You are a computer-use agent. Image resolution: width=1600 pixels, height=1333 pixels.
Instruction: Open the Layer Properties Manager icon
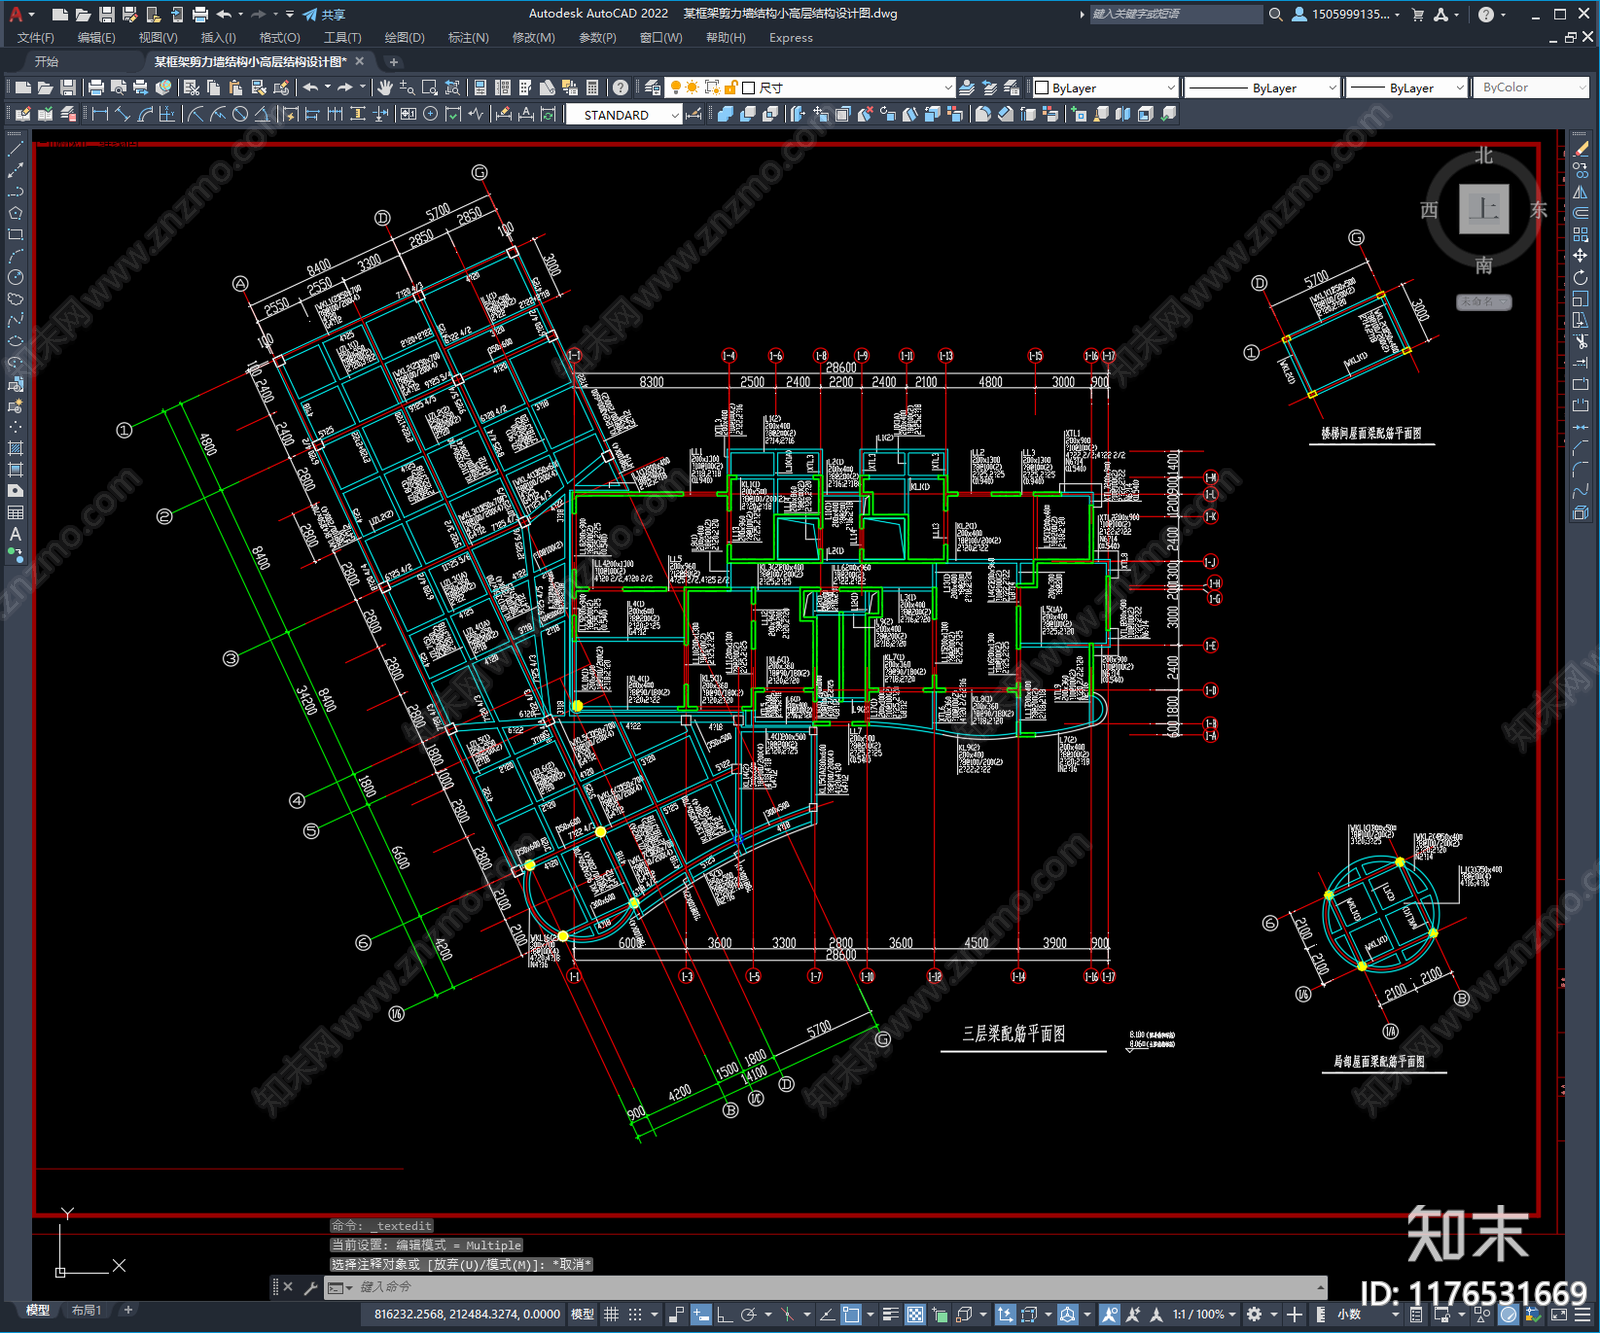tap(653, 88)
